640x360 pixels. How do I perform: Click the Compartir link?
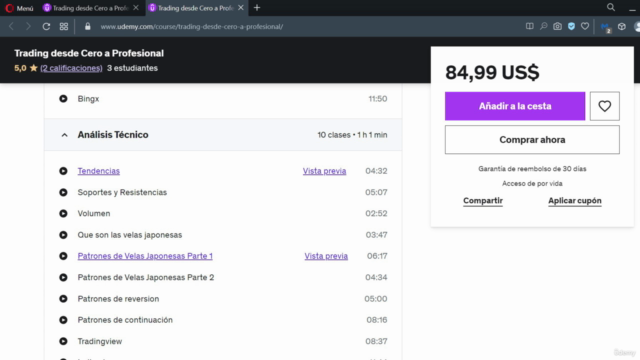point(483,200)
